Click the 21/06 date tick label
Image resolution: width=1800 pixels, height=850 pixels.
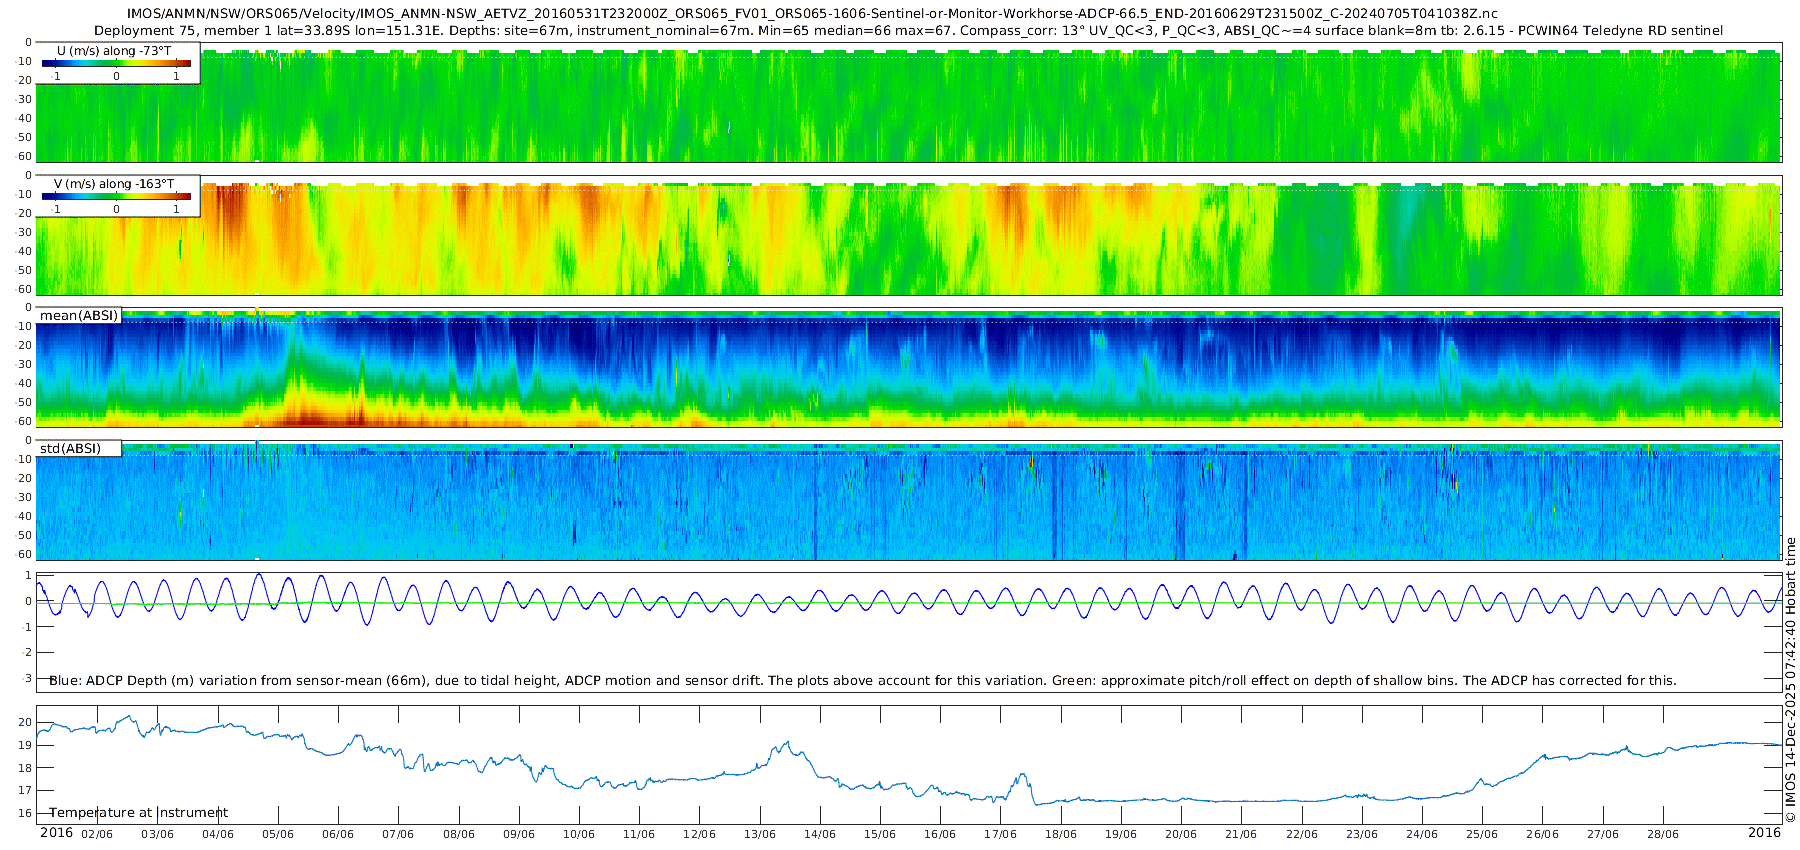[1241, 834]
